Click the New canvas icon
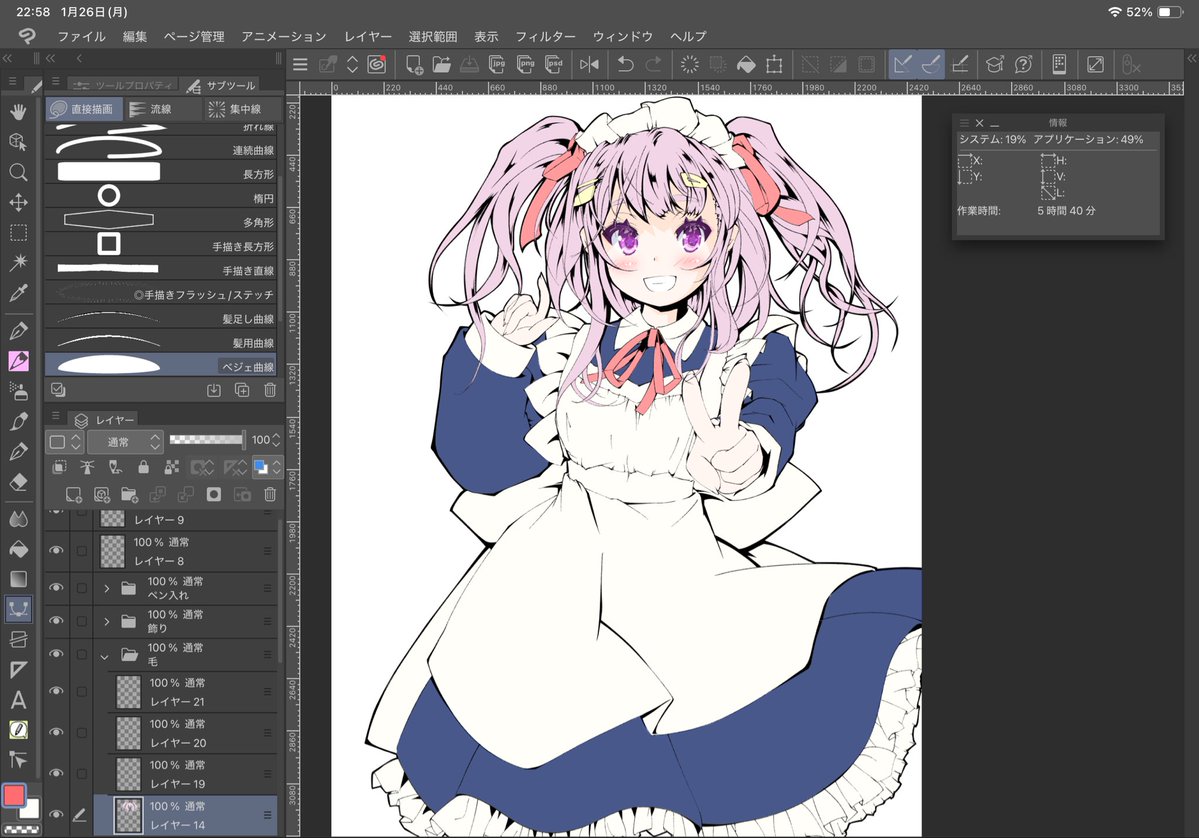The image size is (1199, 838). tap(414, 64)
